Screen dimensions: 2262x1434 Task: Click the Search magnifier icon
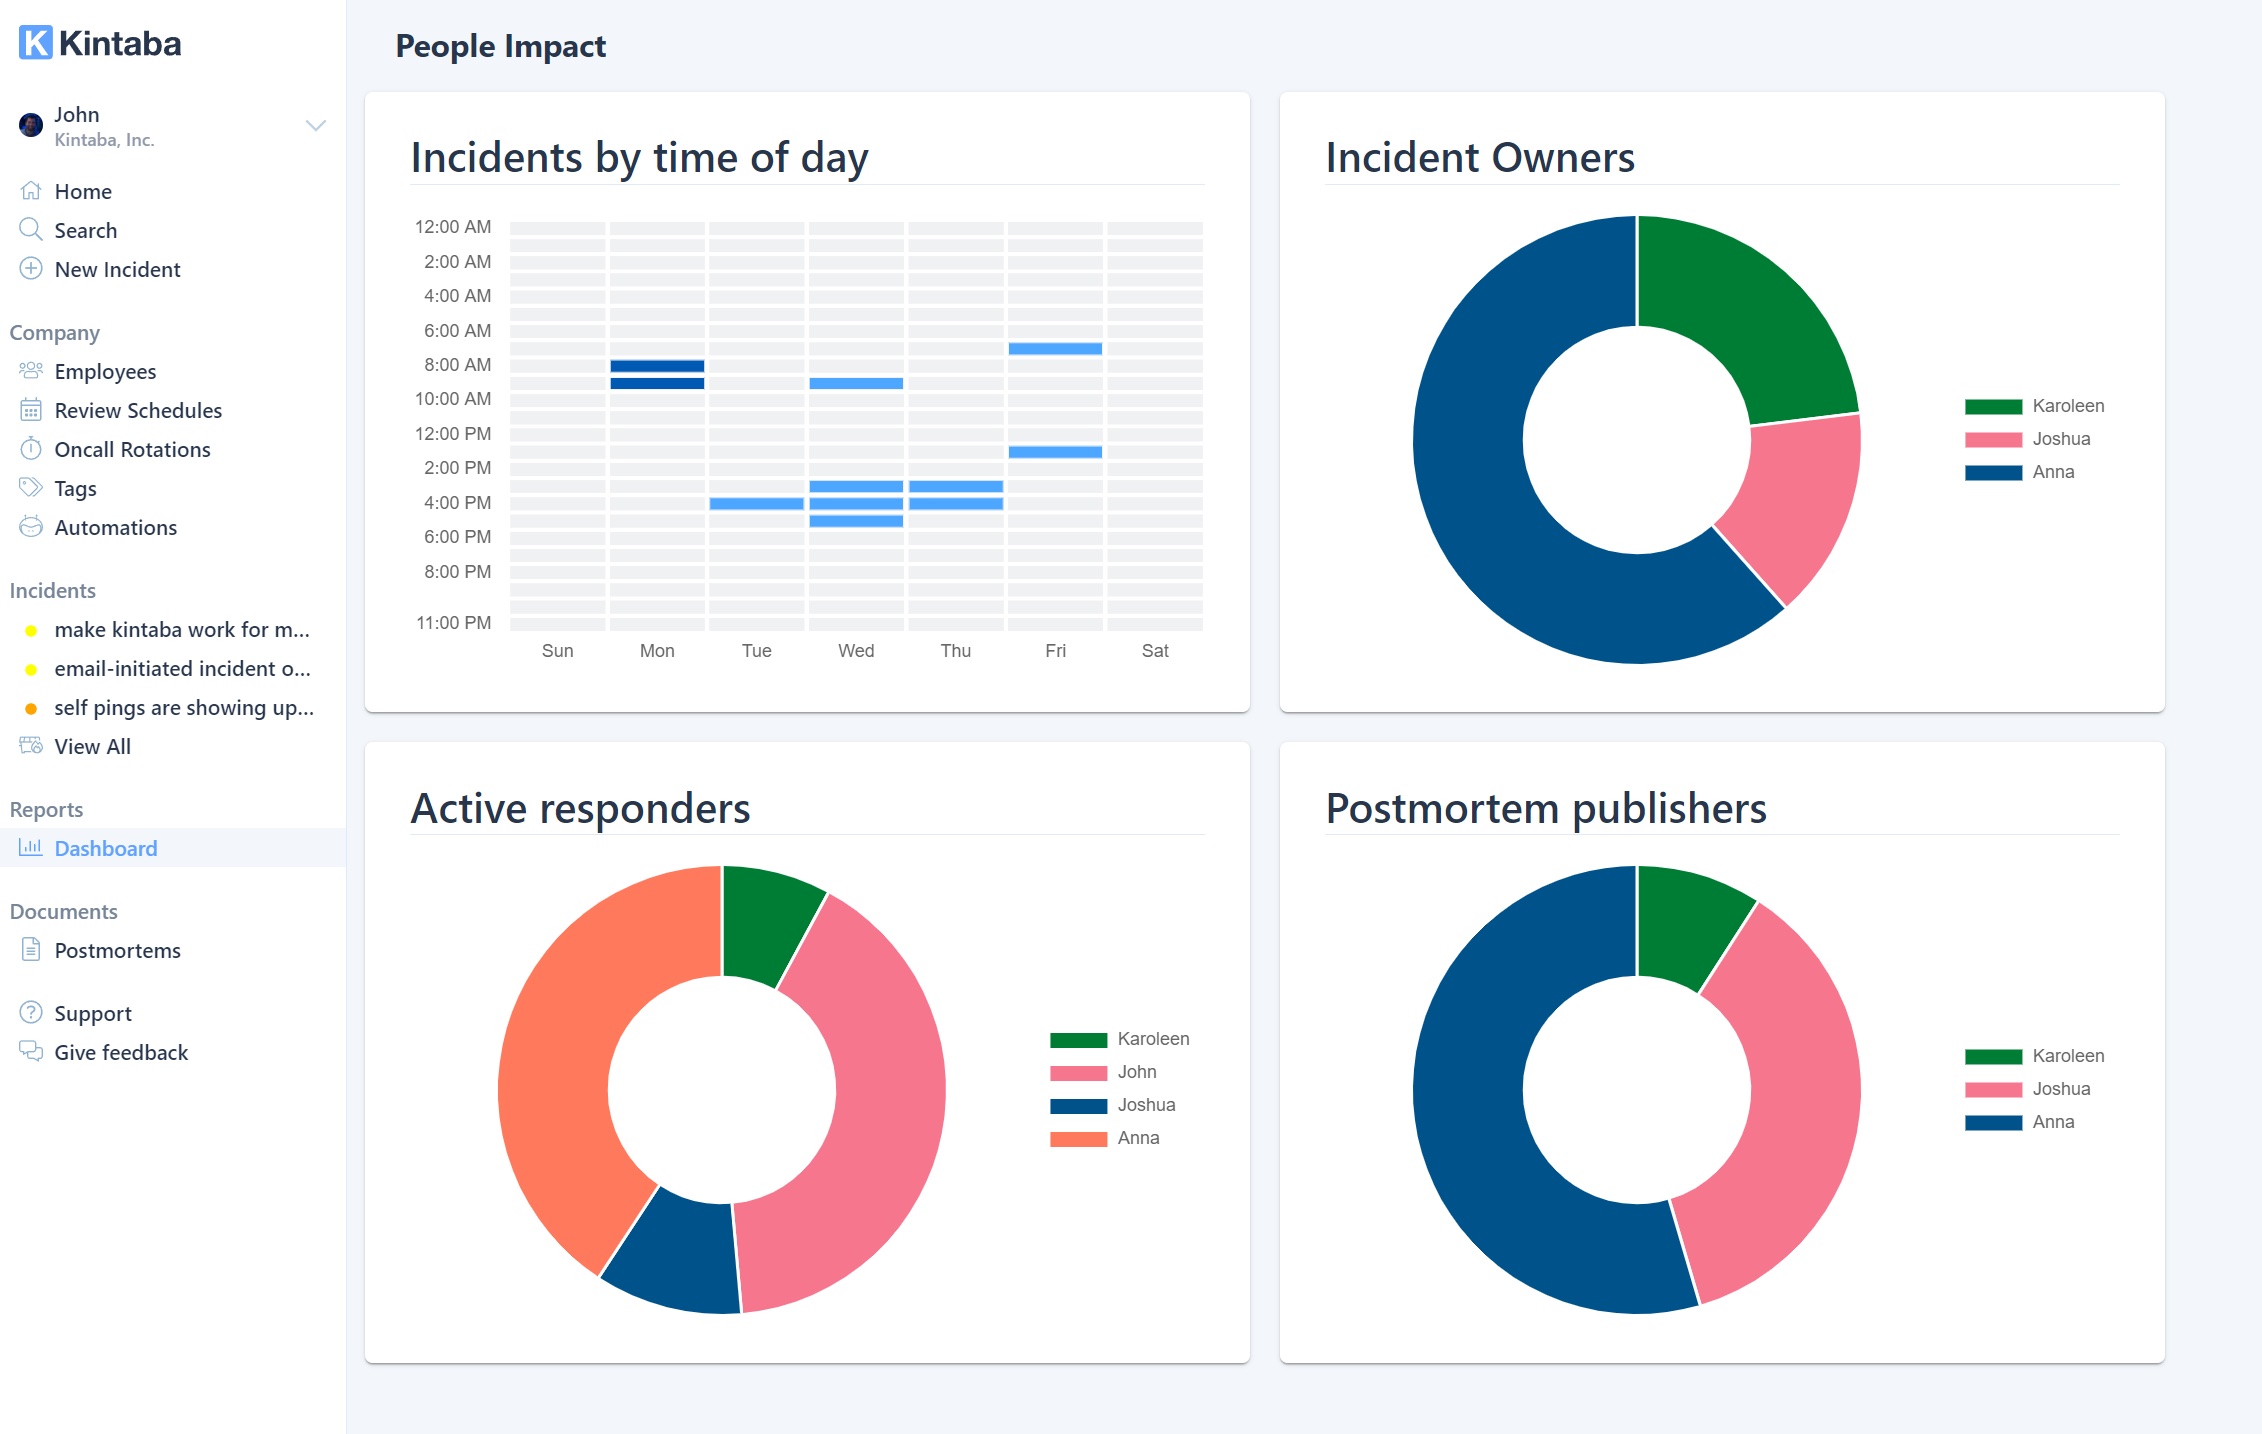coord(31,230)
